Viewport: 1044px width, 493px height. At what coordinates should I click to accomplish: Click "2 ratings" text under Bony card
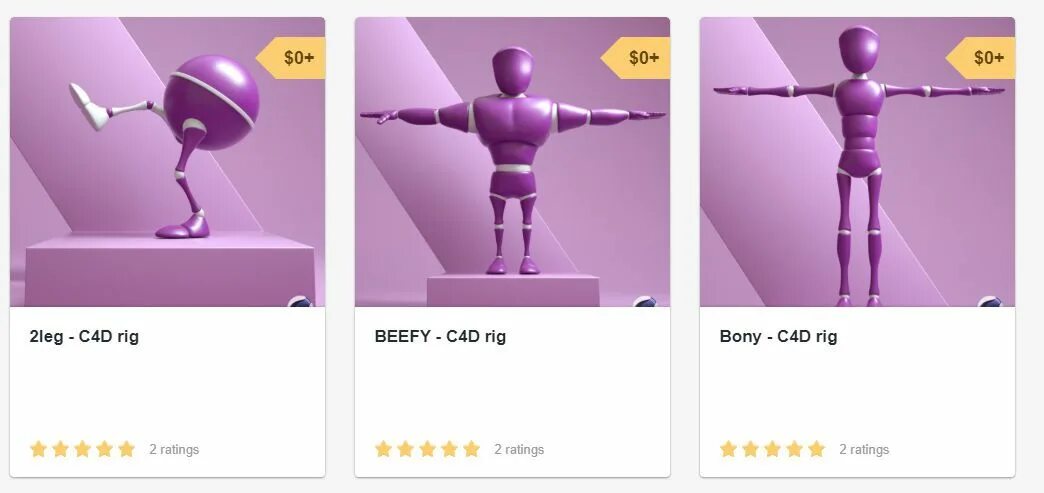(864, 450)
